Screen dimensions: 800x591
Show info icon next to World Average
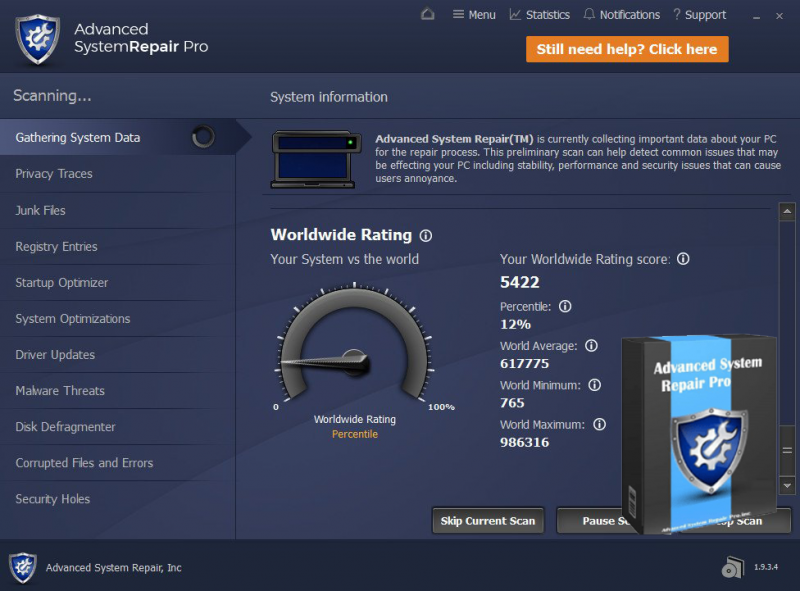pyautogui.click(x=591, y=346)
